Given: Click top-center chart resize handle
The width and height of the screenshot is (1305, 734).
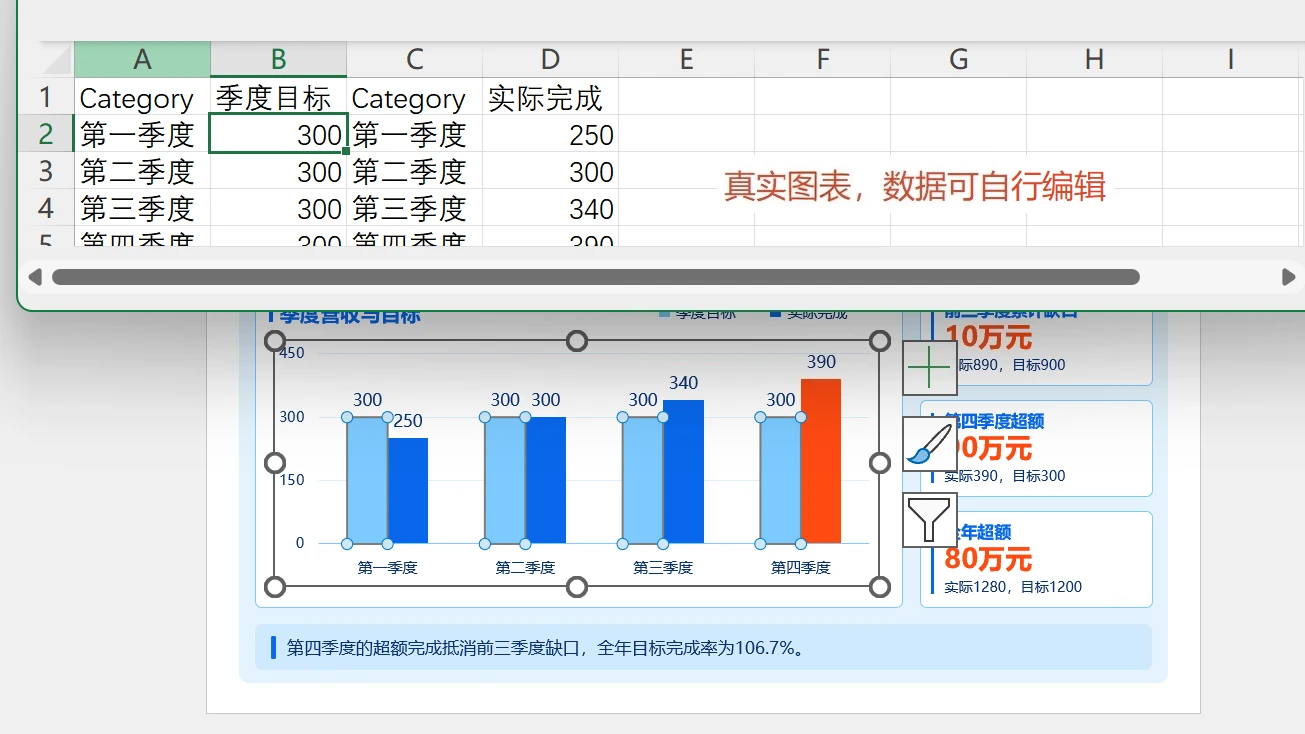Looking at the screenshot, I should coord(577,341).
